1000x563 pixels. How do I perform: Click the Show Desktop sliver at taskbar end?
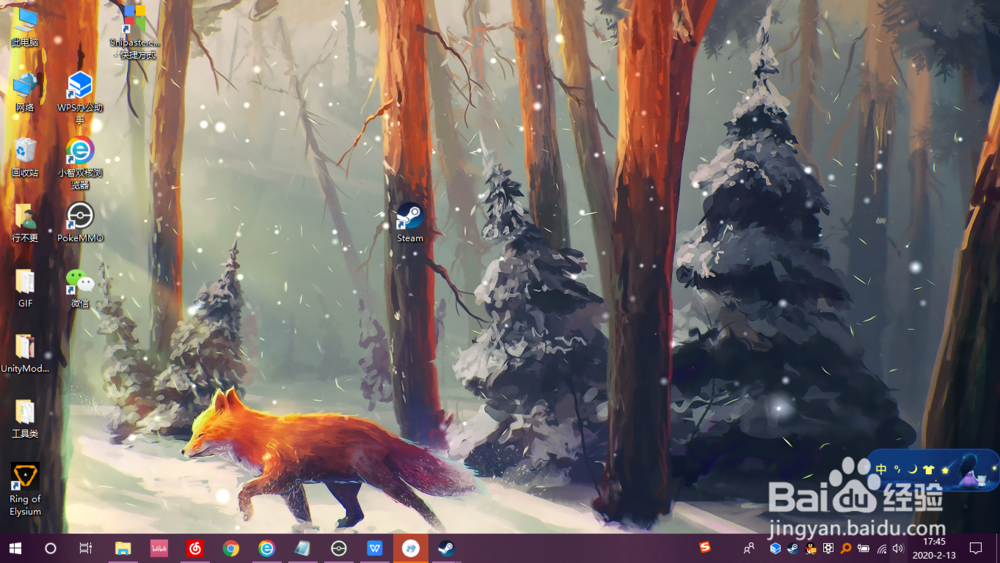click(997, 548)
